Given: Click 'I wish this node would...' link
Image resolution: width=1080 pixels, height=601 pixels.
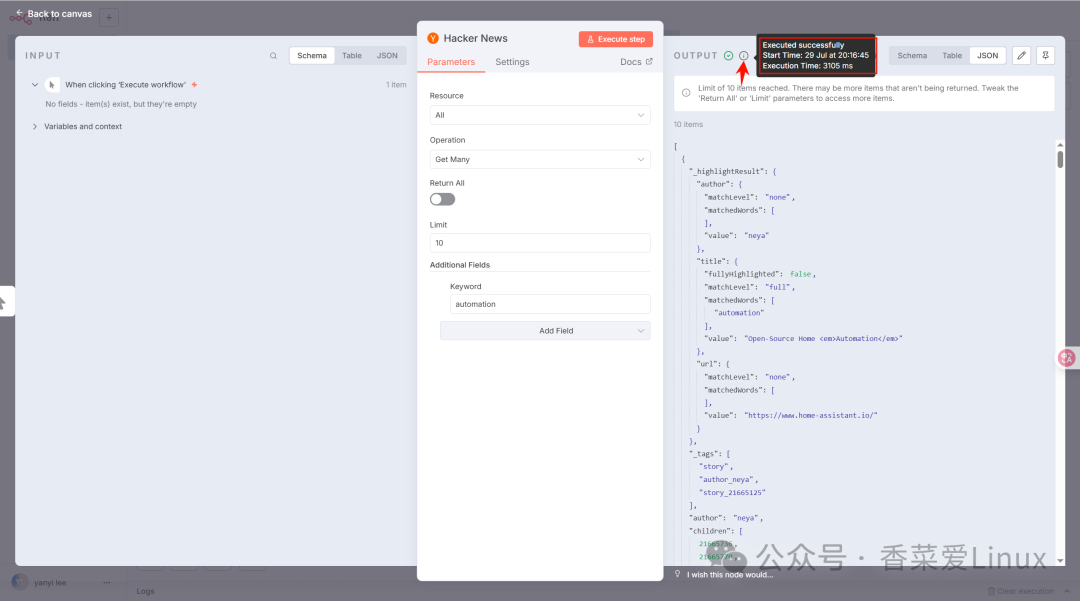Looking at the screenshot, I should pos(729,575).
